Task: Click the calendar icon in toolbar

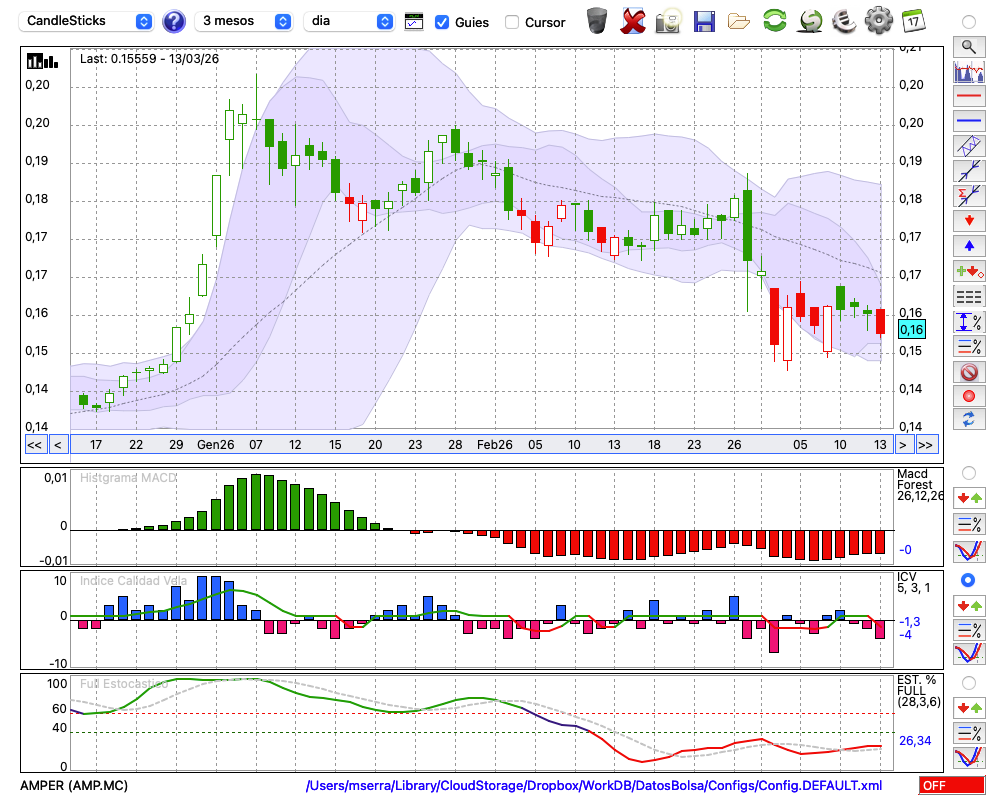Action: click(x=913, y=20)
